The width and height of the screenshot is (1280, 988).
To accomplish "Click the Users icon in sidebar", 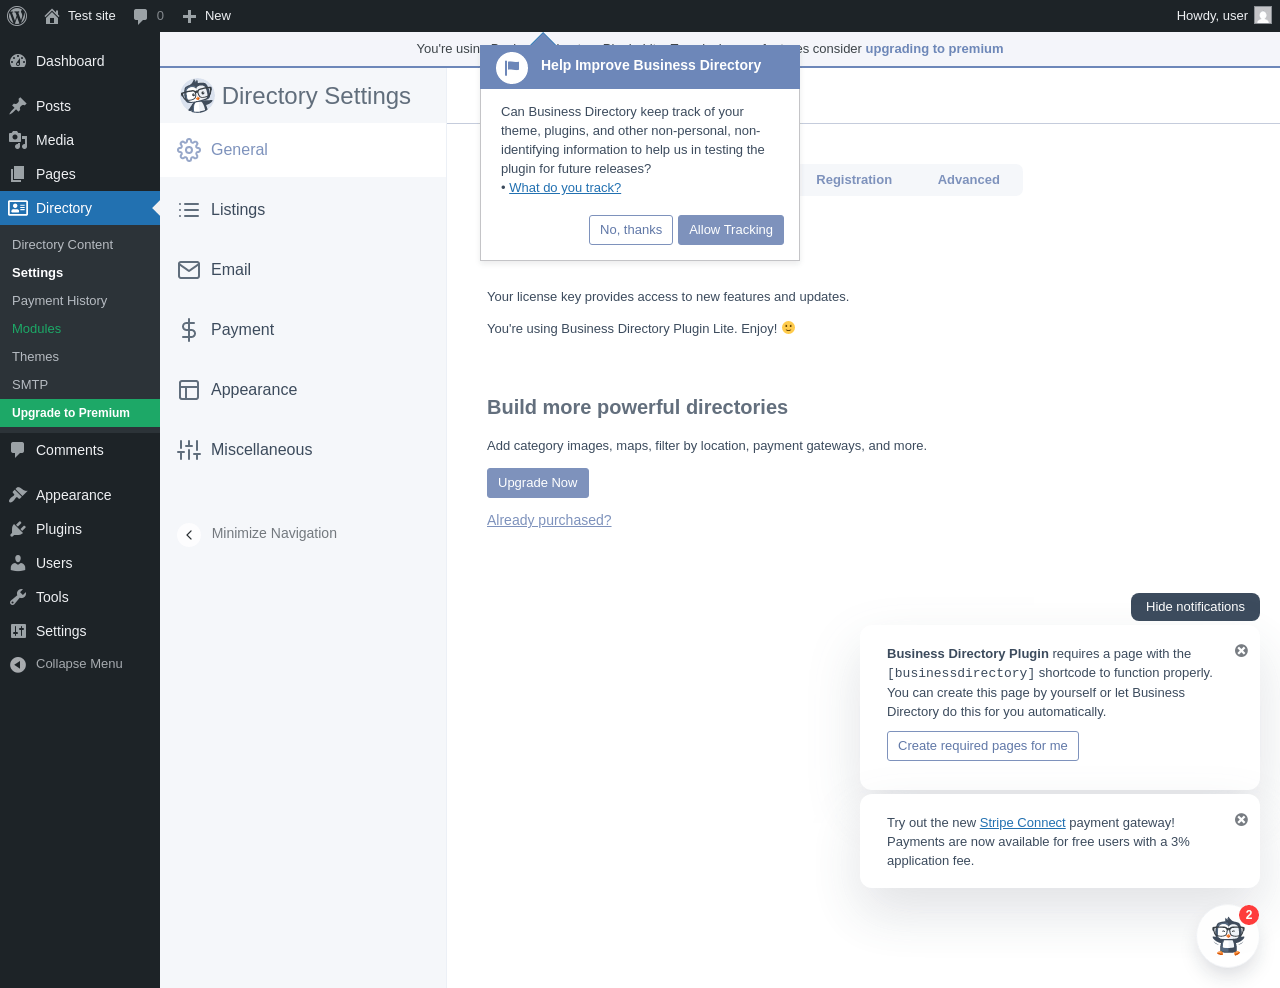I will tap(18, 563).
